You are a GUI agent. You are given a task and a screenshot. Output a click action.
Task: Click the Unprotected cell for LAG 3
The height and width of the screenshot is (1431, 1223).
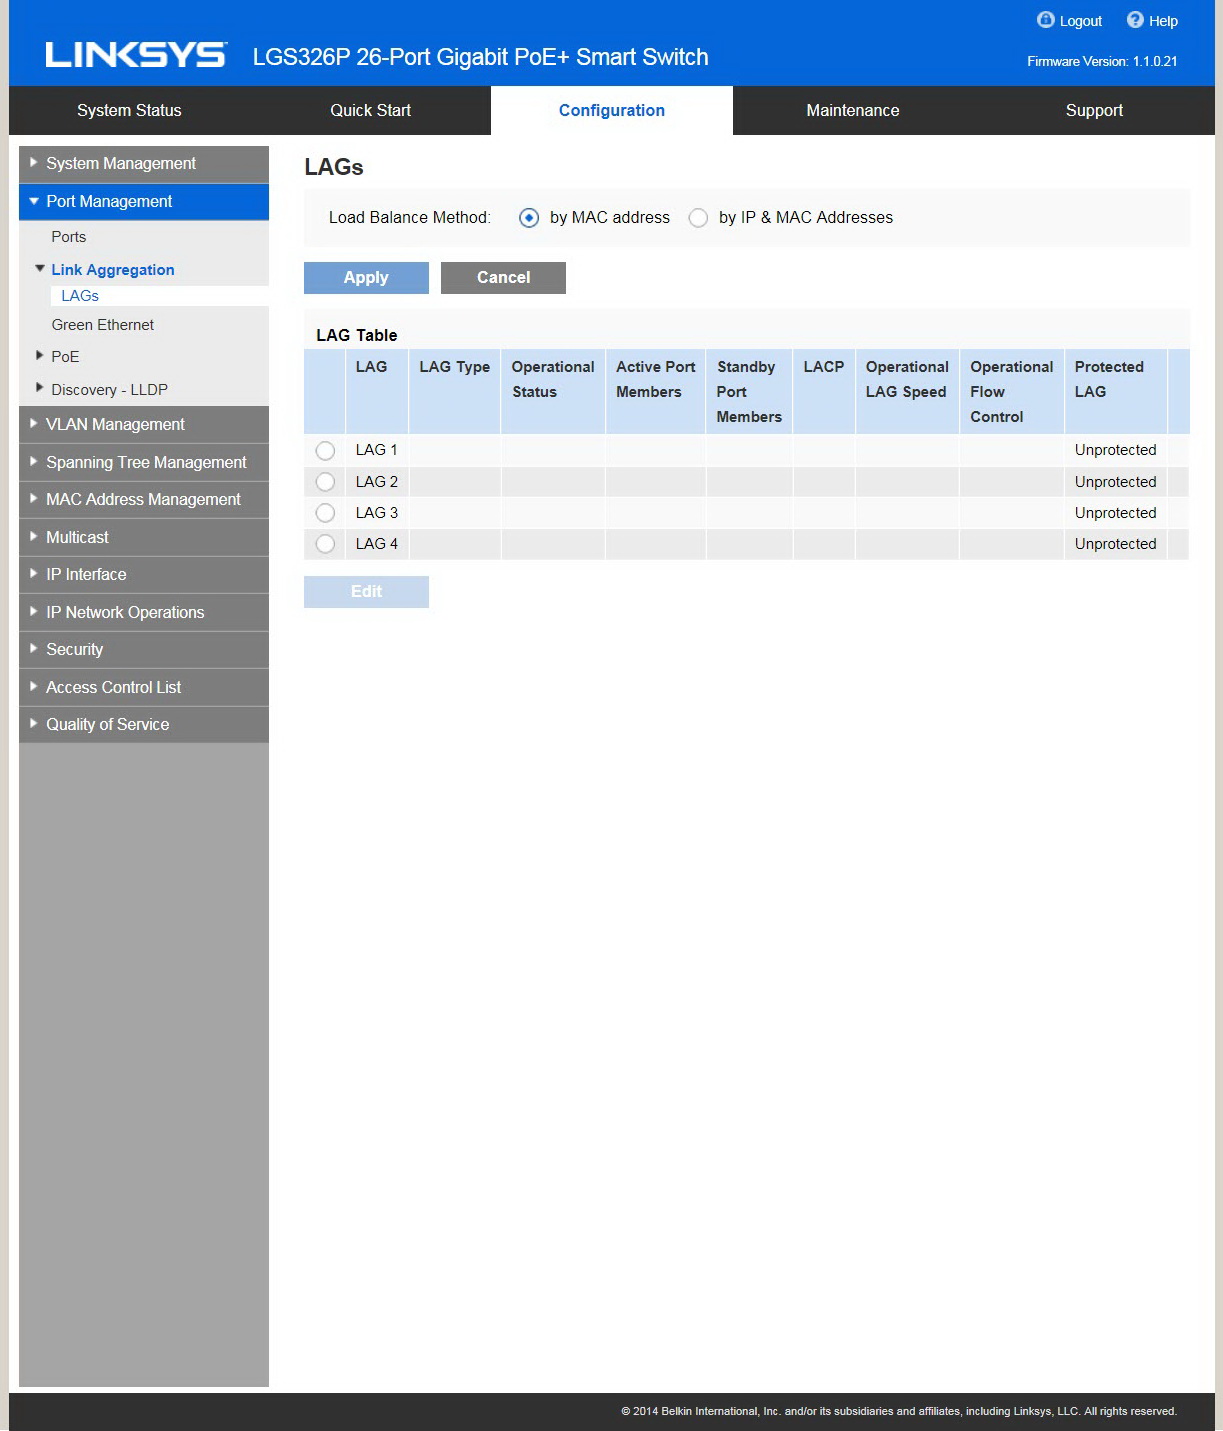(1115, 513)
